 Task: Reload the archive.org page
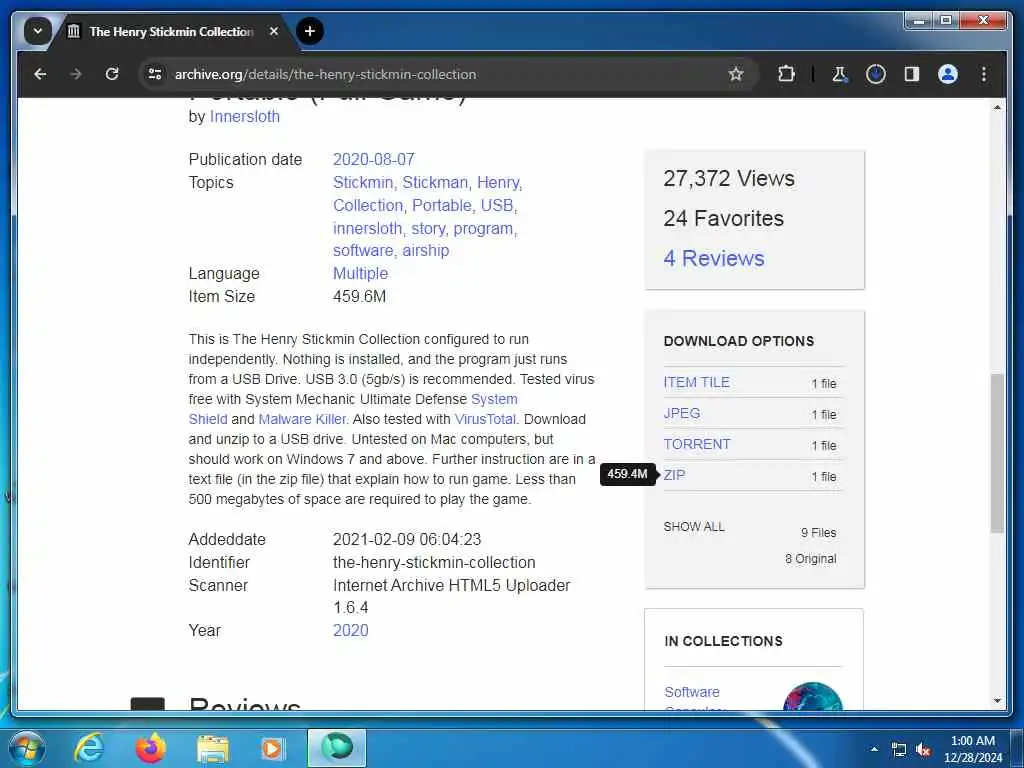112,74
